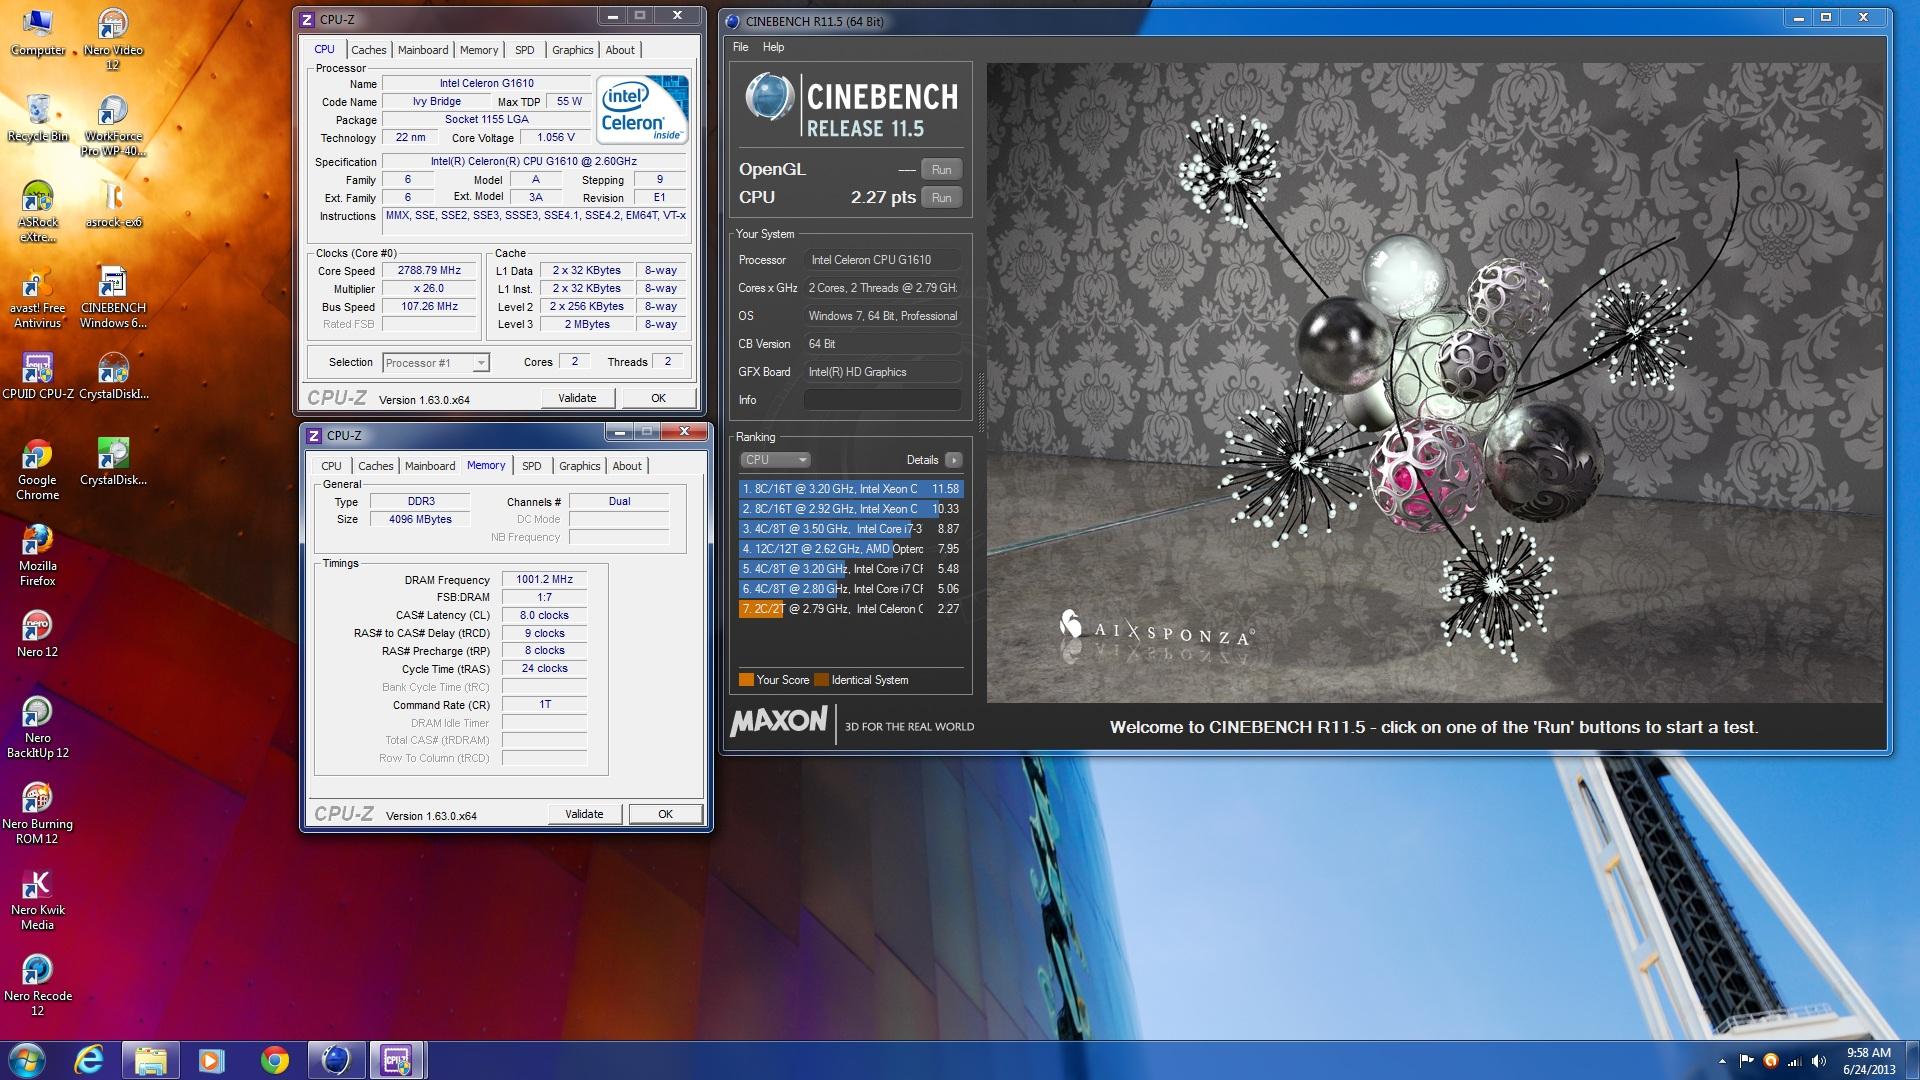Open Windows Media Player taskbar icon
Screen dimensions: 1920x1080
[212, 1060]
